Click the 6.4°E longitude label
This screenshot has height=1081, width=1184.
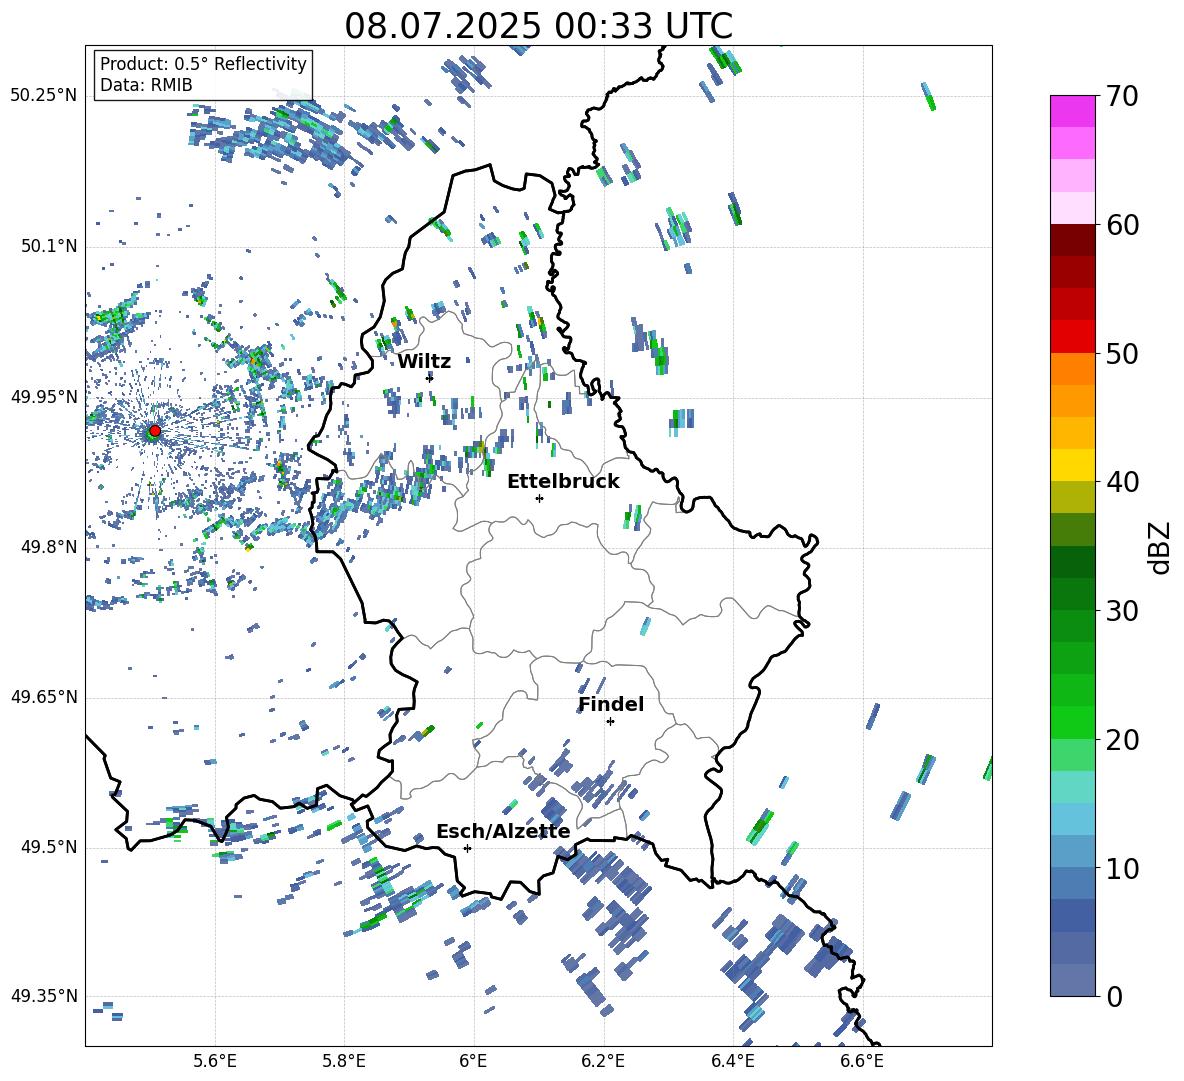pos(732,1061)
